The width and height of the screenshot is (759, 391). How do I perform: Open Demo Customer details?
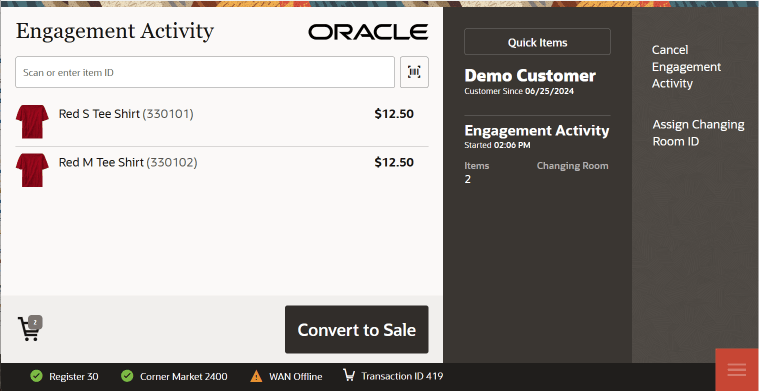point(530,75)
